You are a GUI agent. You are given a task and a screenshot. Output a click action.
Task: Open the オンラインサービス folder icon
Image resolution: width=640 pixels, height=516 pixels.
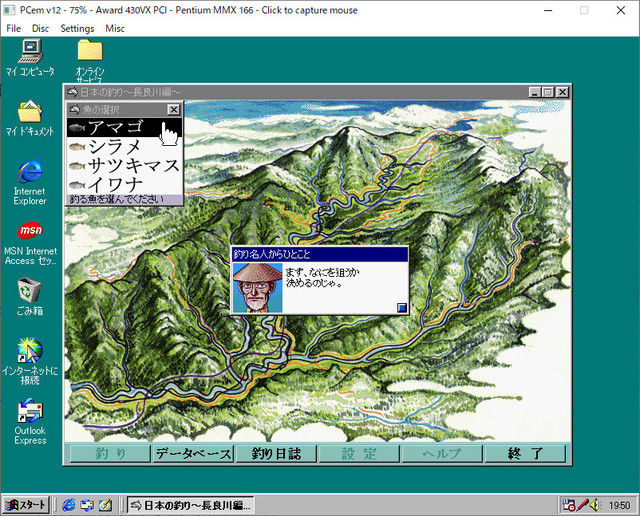click(90, 60)
